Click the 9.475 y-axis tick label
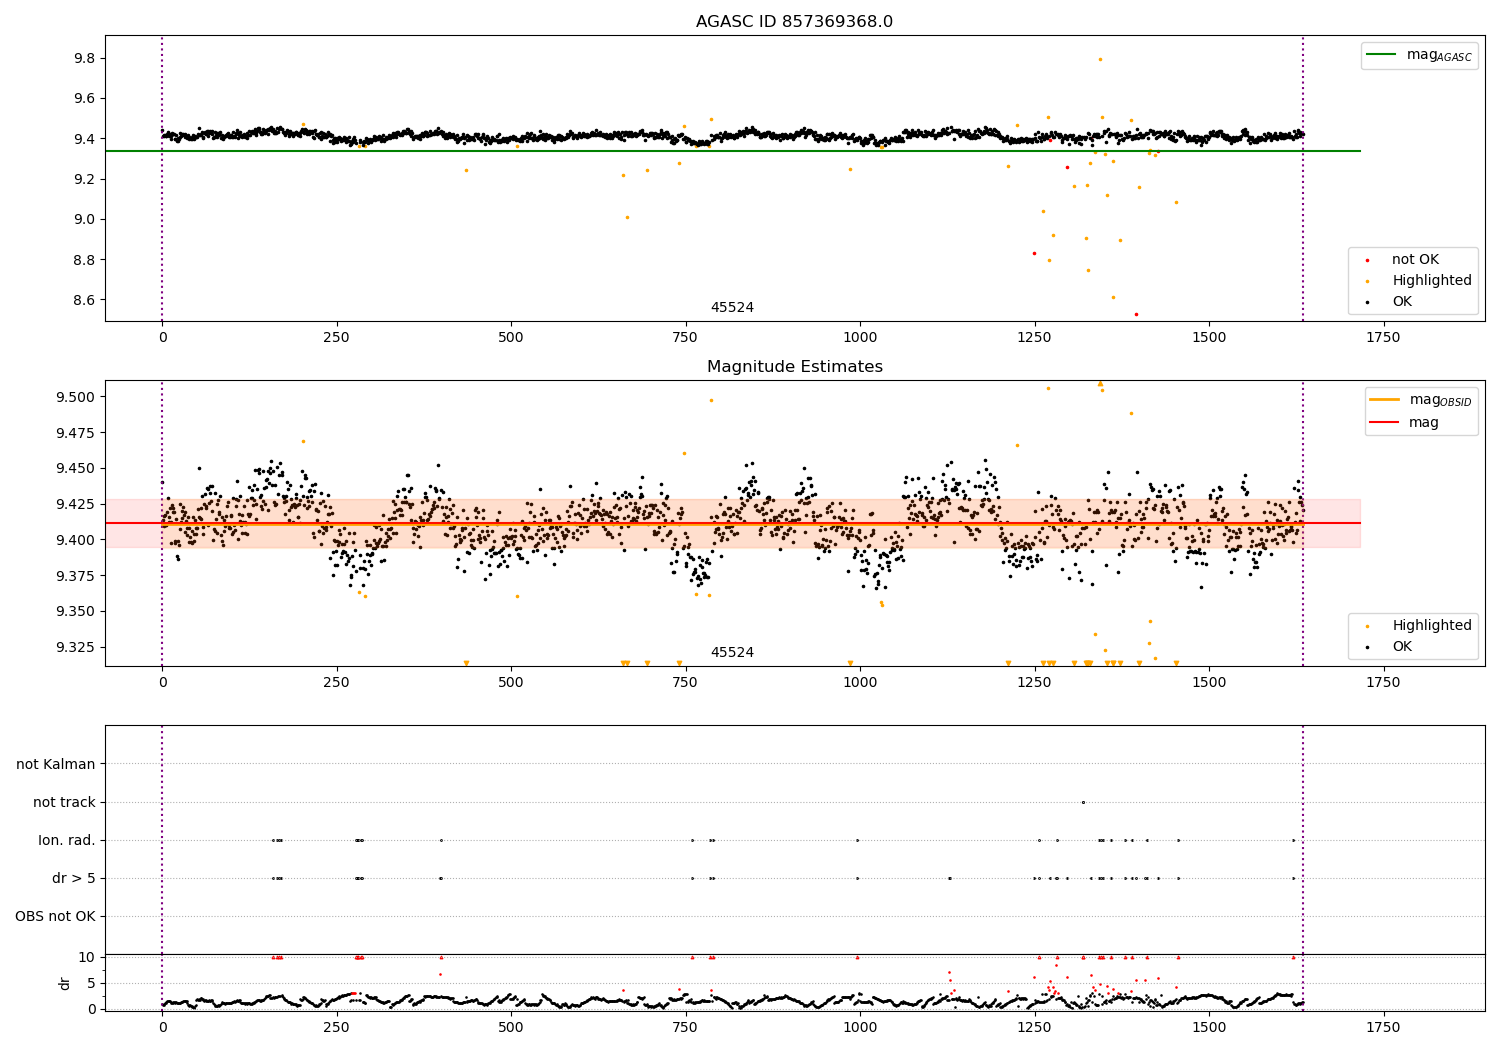This screenshot has height=1050, width=1500. point(76,433)
